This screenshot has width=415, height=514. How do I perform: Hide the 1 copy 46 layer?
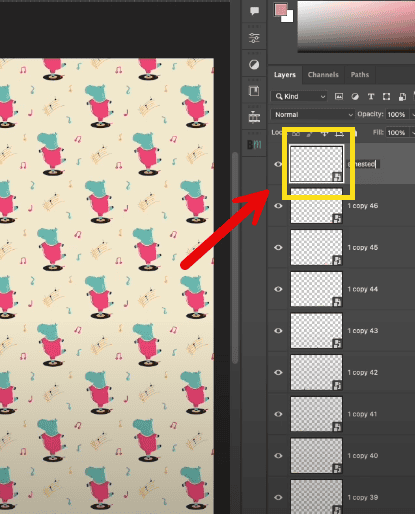(278, 206)
